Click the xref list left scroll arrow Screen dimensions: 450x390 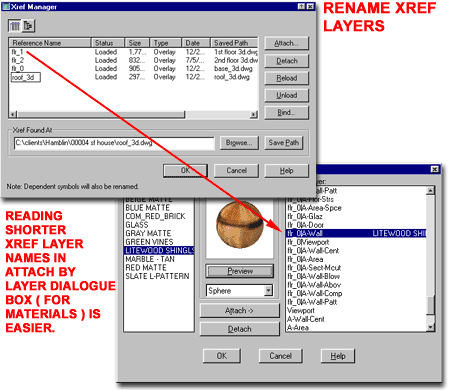(x=13, y=115)
